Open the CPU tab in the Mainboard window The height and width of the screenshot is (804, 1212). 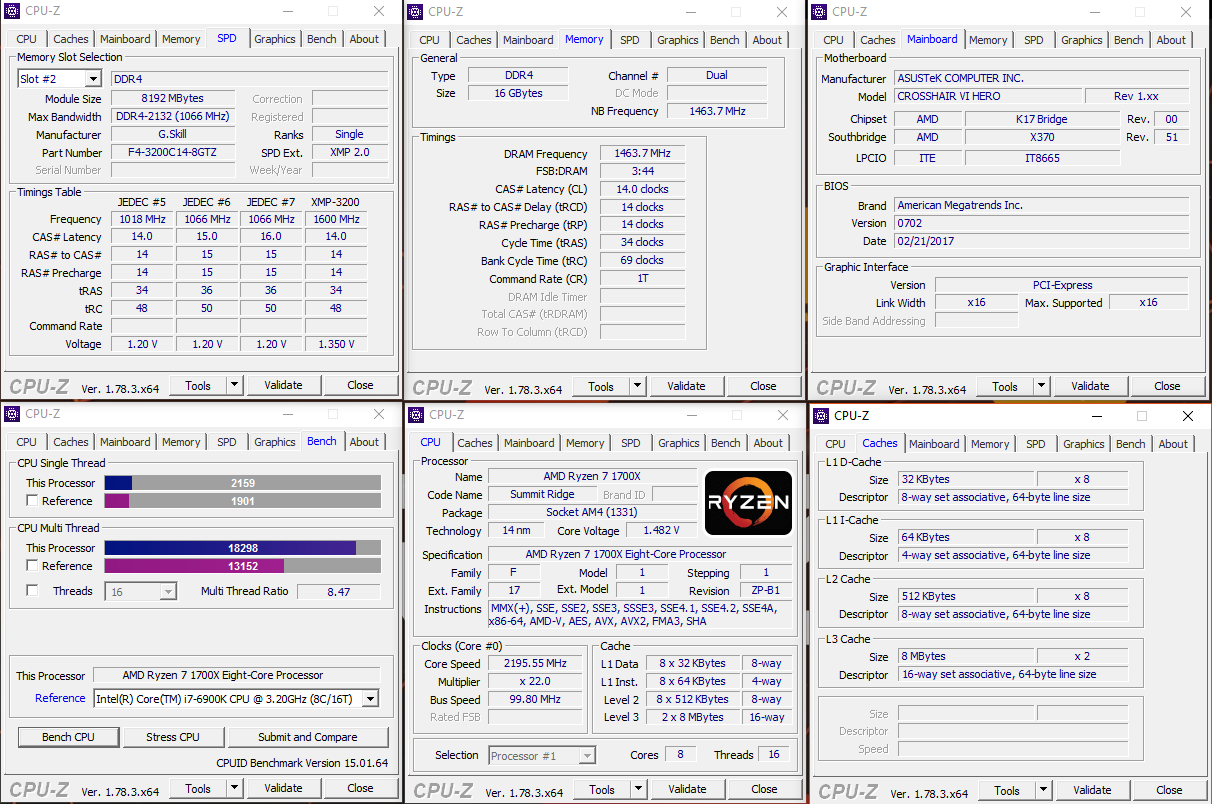pyautogui.click(x=833, y=40)
